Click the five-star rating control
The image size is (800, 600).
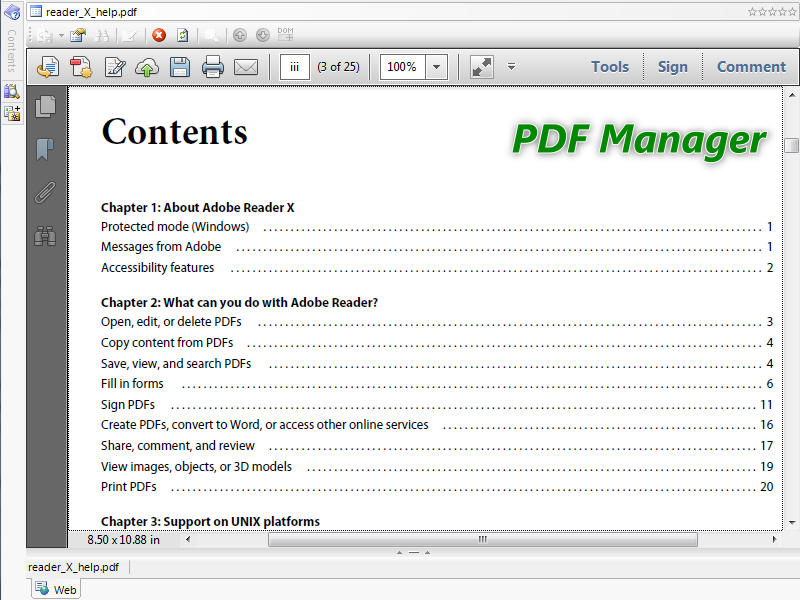[772, 12]
